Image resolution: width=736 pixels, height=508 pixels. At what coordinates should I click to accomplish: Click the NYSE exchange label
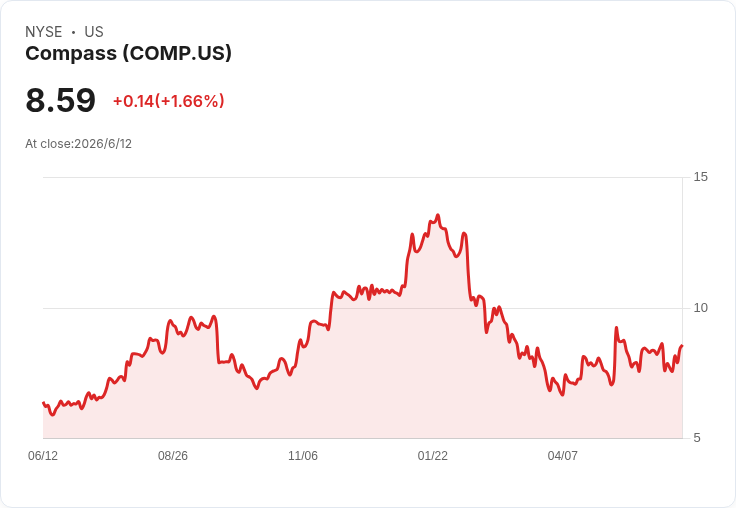click(x=44, y=32)
